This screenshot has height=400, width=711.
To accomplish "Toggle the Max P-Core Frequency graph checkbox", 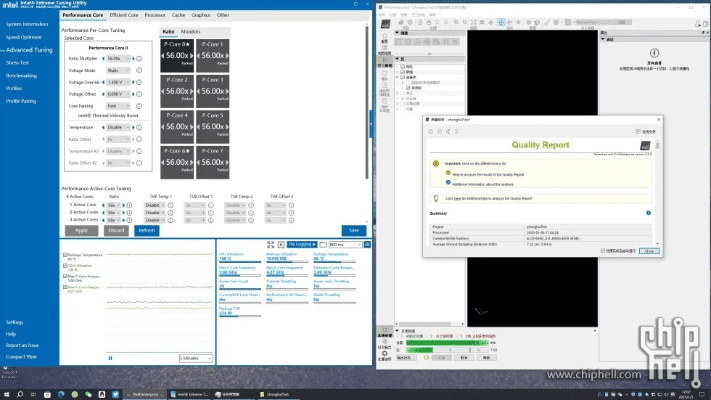I will (65, 277).
